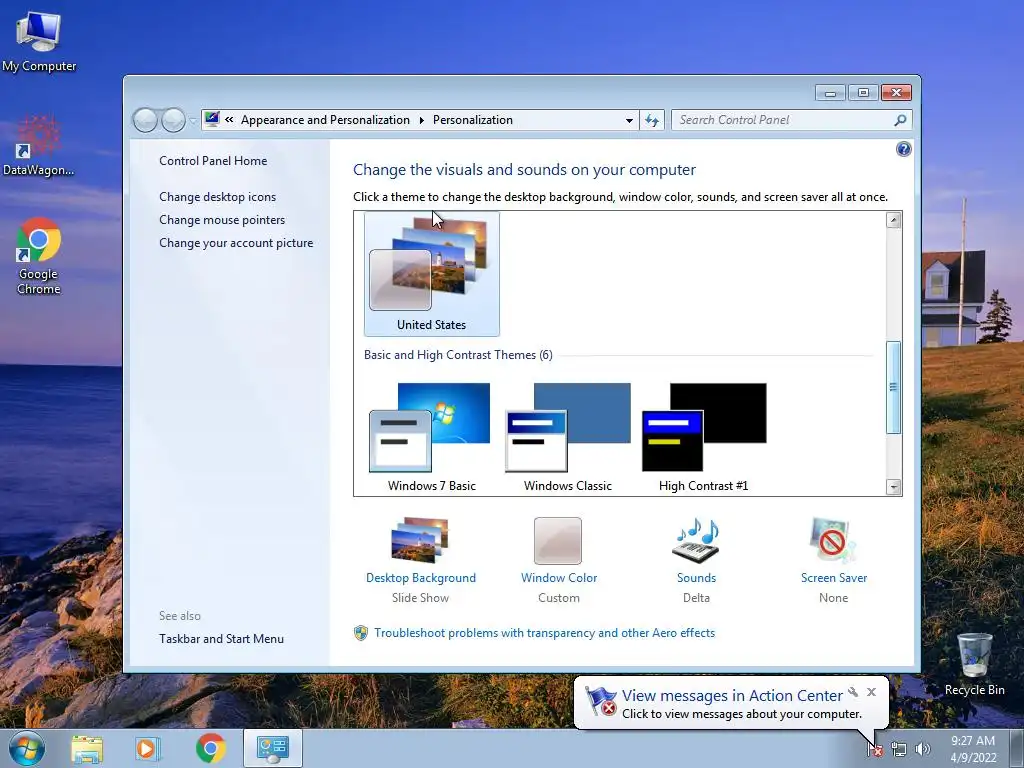The height and width of the screenshot is (768, 1024).
Task: Open the address bar history dropdown
Action: (x=629, y=120)
